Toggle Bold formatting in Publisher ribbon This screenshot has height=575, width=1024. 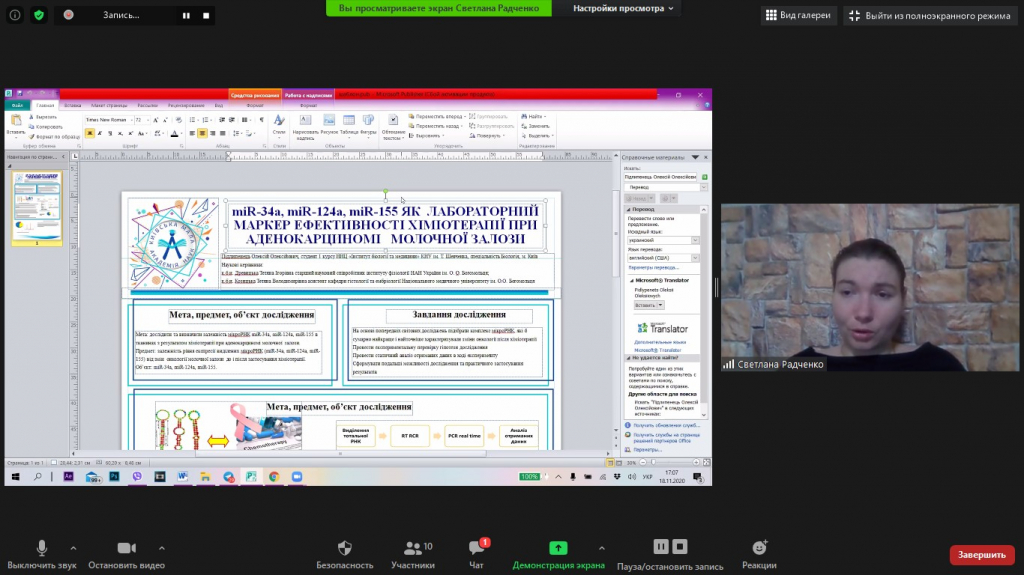(89, 133)
